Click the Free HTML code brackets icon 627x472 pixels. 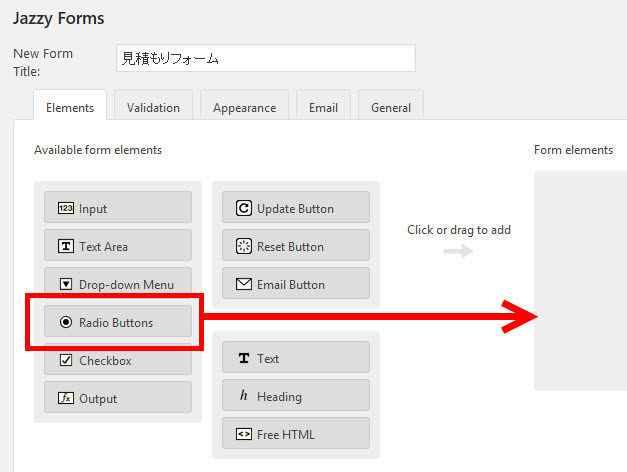244,434
